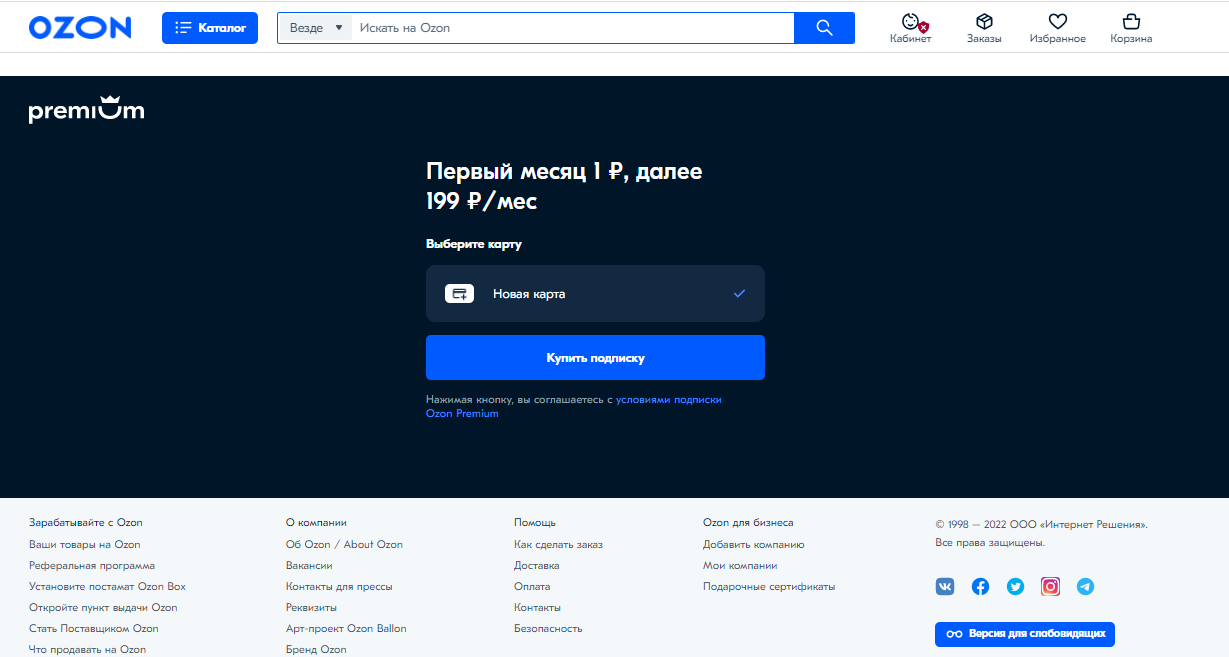Image resolution: width=1229 pixels, height=657 pixels.
Task: Open Ozon Twitter page icon
Action: click(x=1015, y=587)
